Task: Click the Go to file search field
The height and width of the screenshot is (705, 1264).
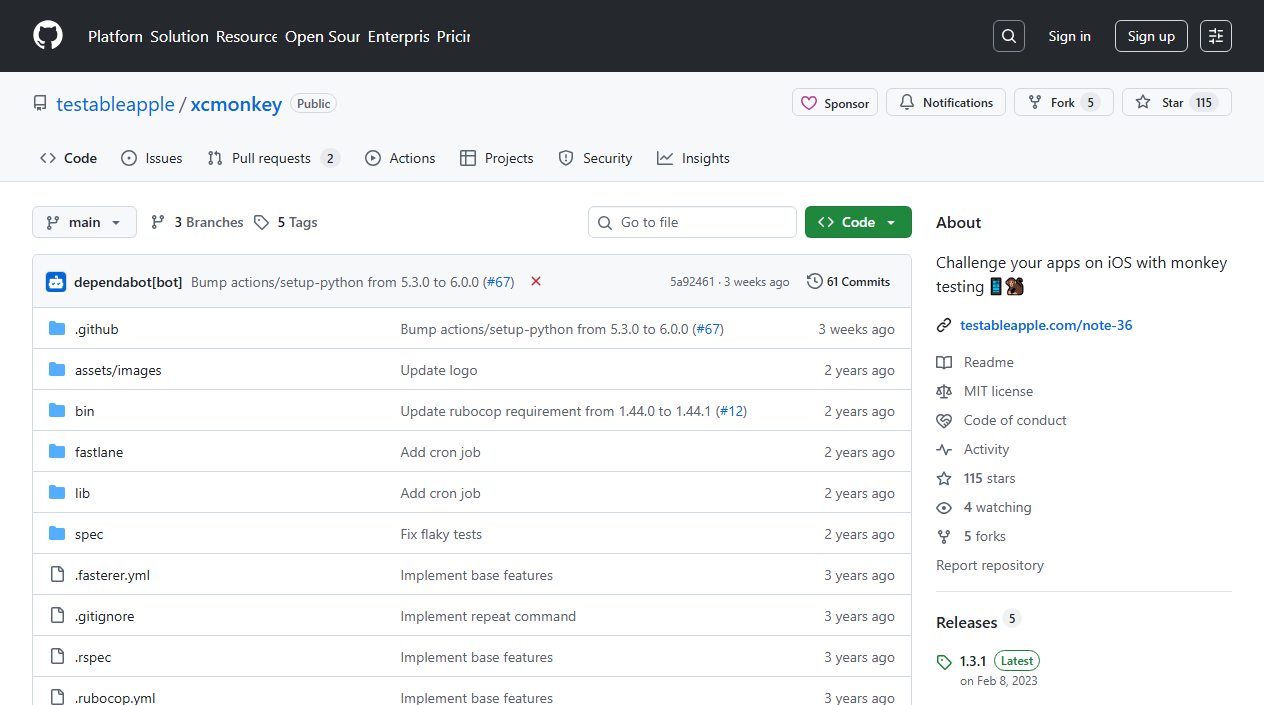Action: click(x=692, y=222)
